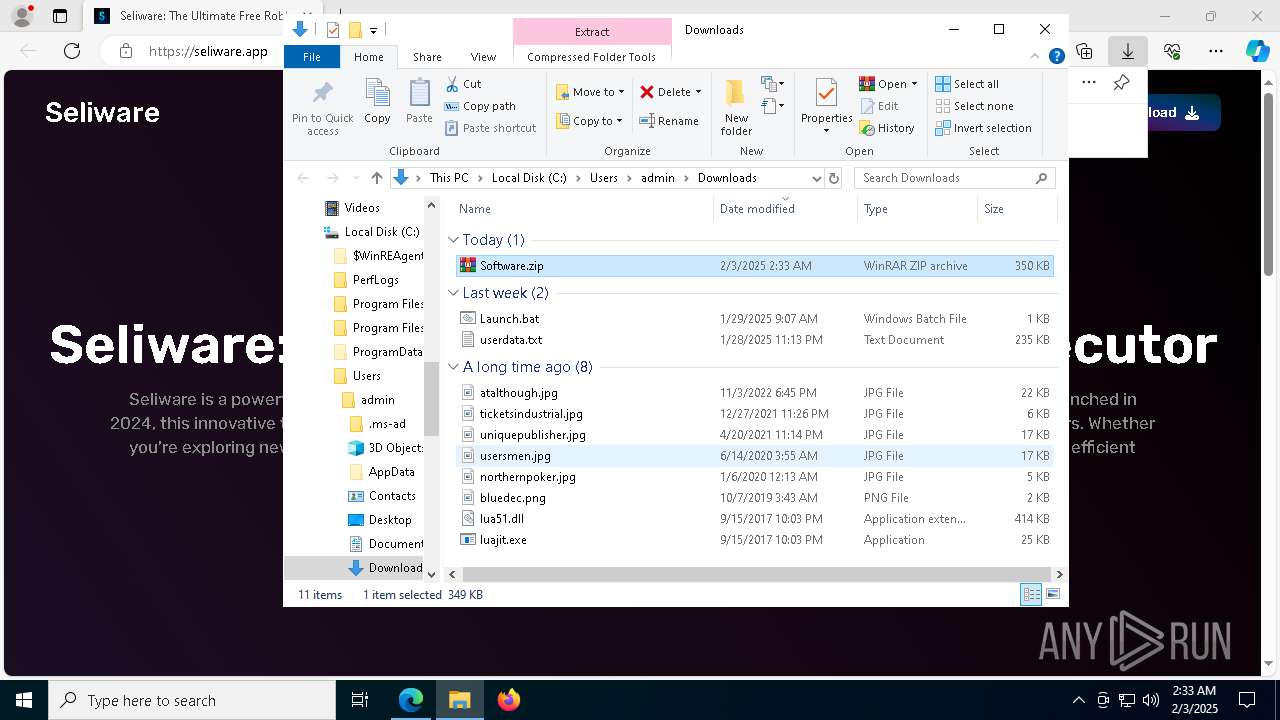
Task: Select lua51.dll file
Action: coord(755,519)
